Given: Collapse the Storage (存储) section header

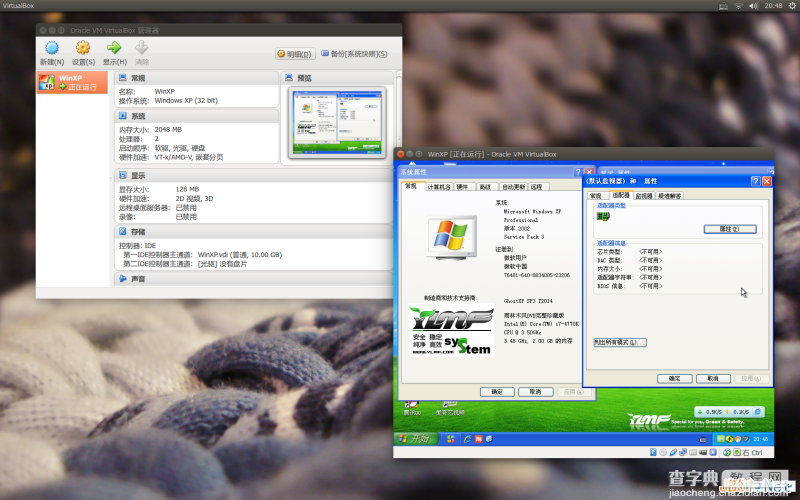Looking at the screenshot, I should point(254,231).
